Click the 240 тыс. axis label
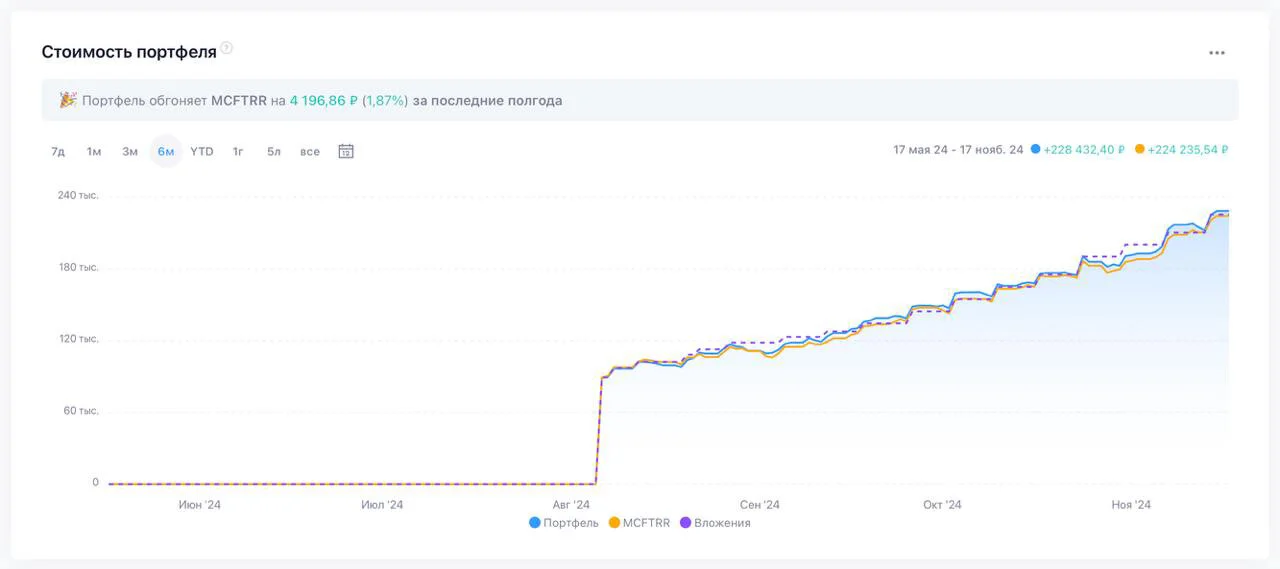This screenshot has width=1280, height=569. 78,196
